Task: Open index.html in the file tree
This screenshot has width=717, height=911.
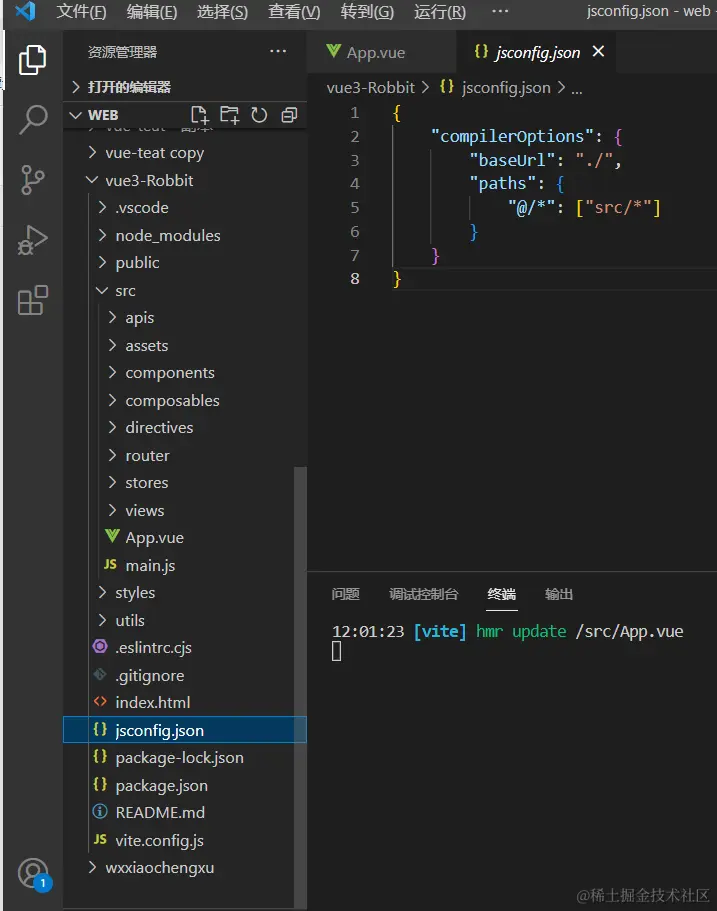Action: pyautogui.click(x=185, y=702)
